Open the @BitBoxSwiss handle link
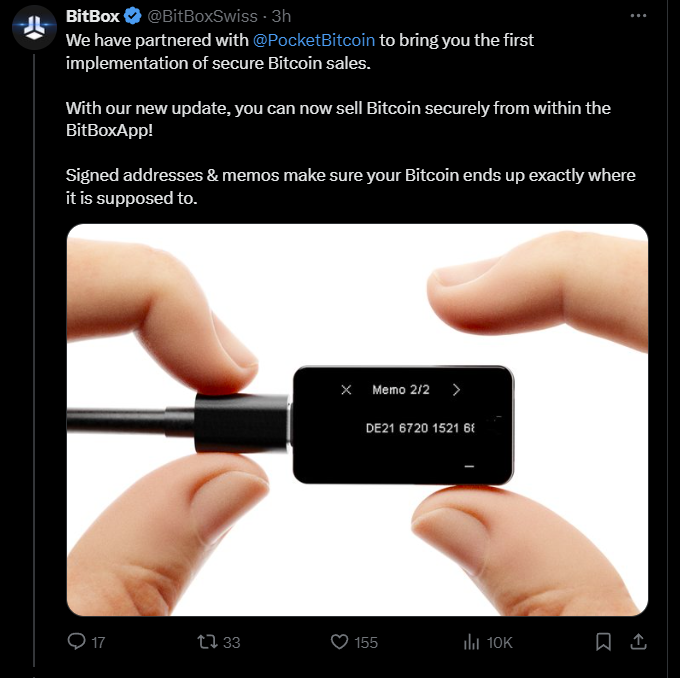 point(201,17)
